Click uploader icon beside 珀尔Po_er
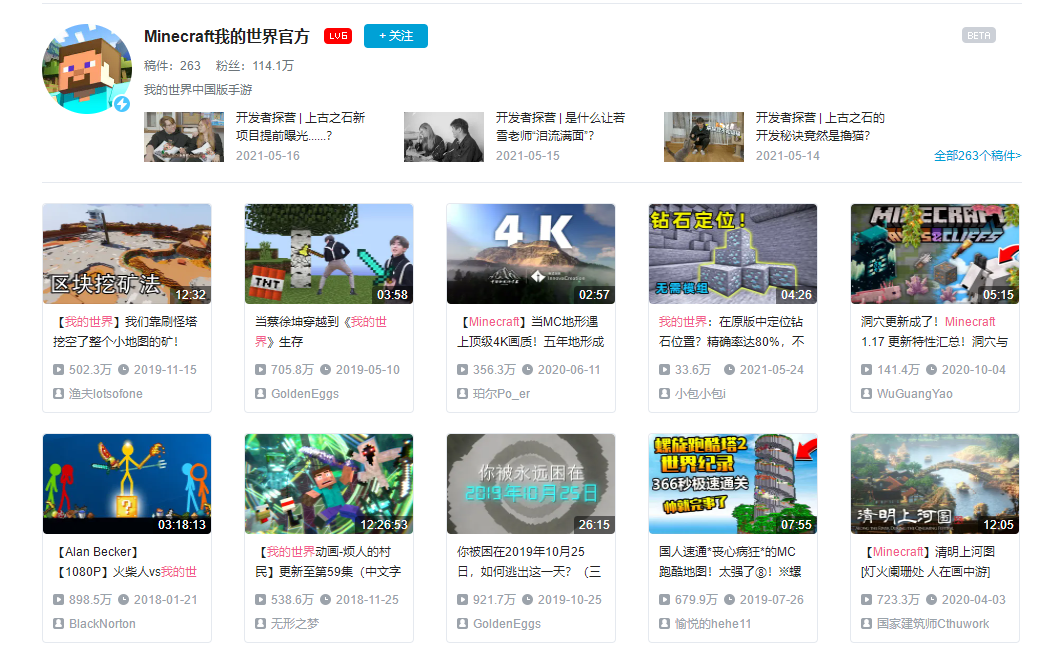1049x662 pixels. coord(463,394)
